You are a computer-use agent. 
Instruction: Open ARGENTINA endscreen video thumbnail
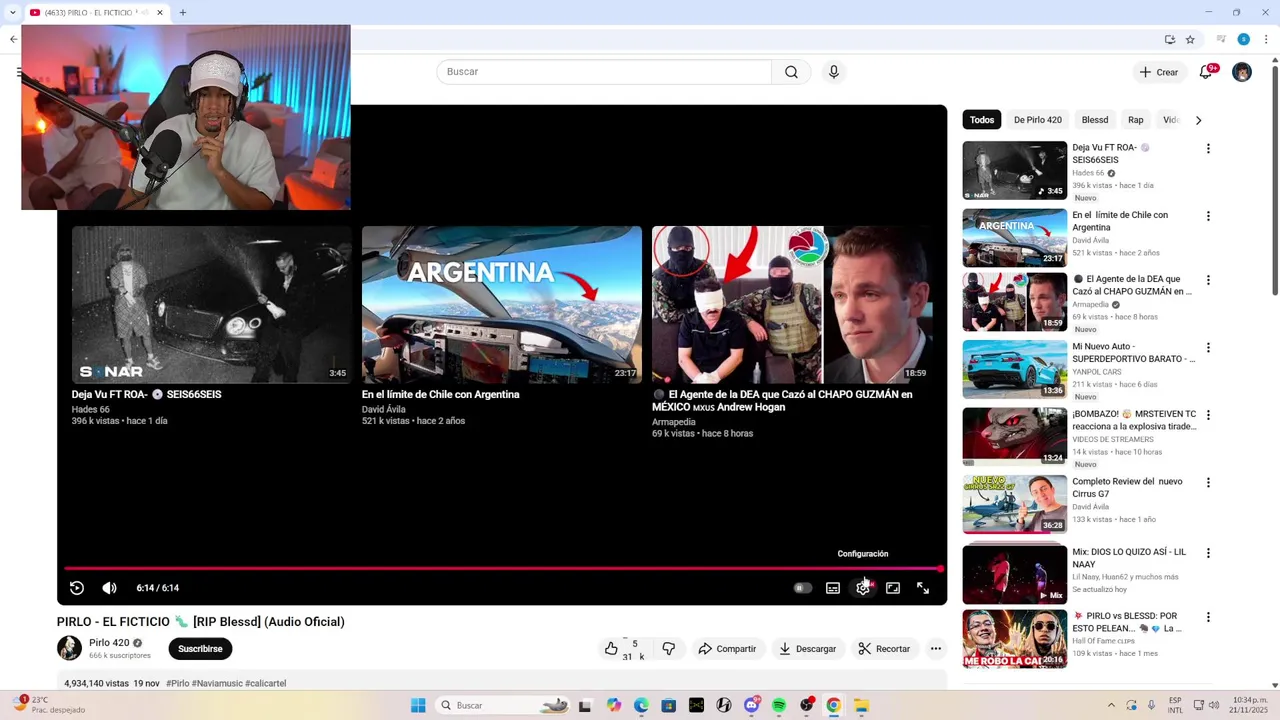pos(502,305)
